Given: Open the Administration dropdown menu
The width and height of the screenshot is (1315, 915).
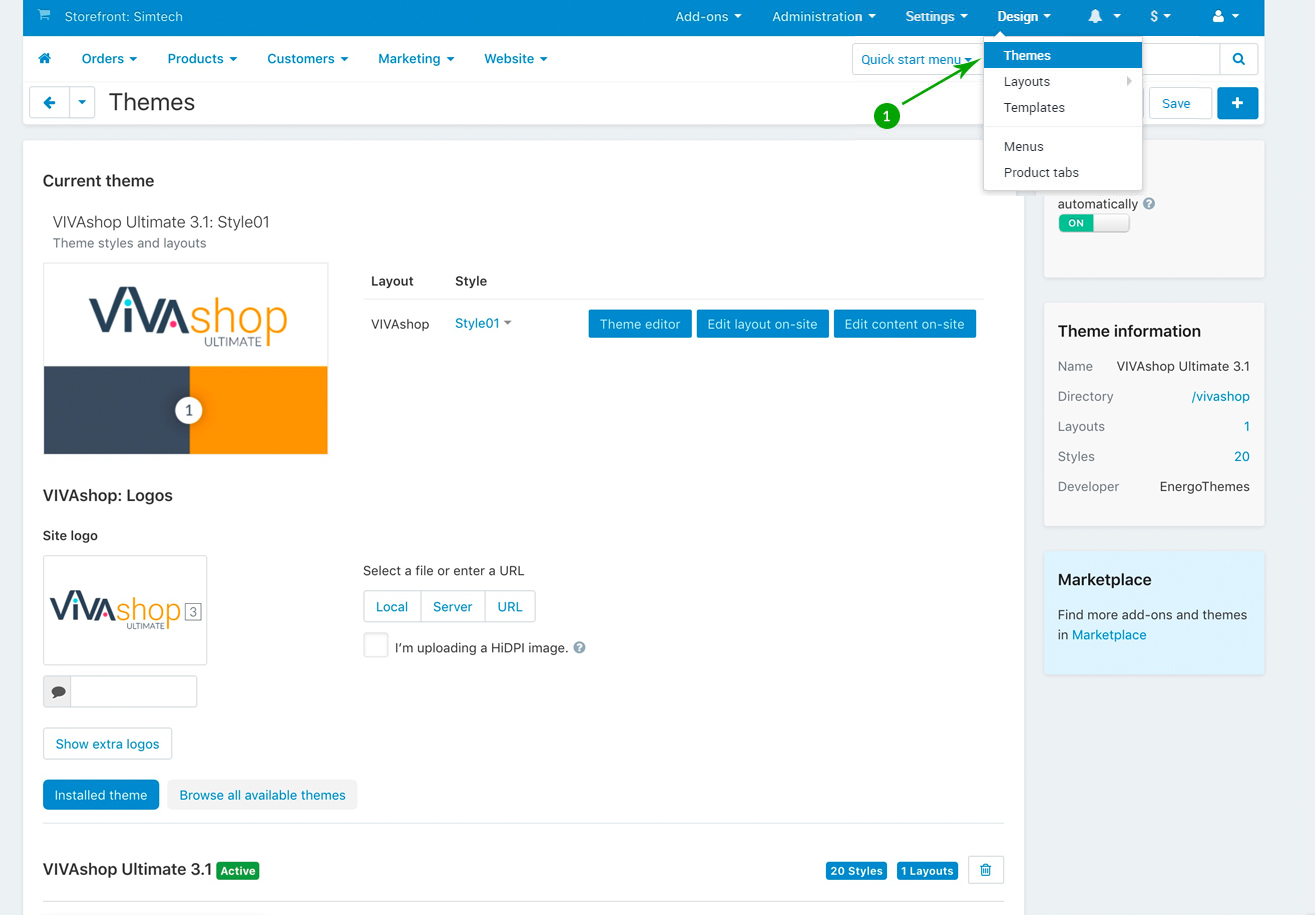Looking at the screenshot, I should pos(824,16).
